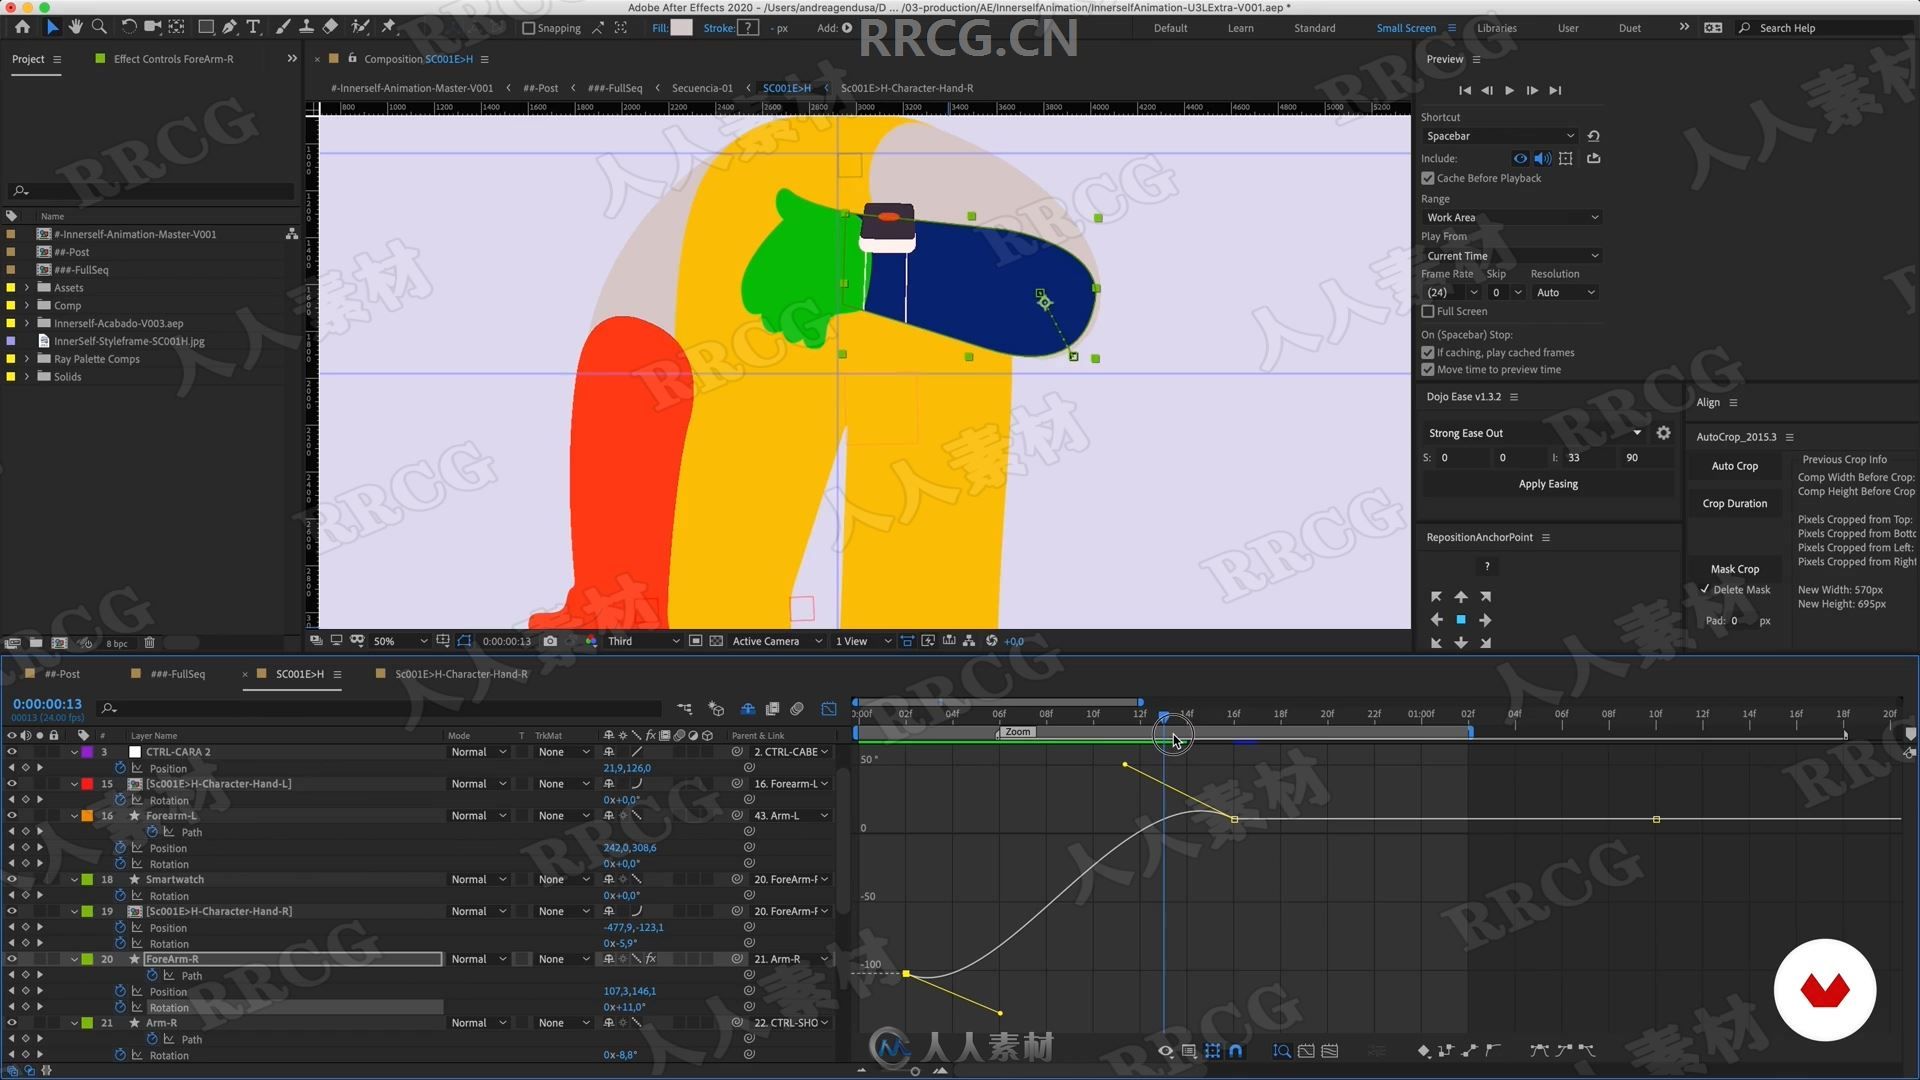Toggle snap in graph editor
Image resolution: width=1920 pixels, height=1080 pixels.
[x=1236, y=1051]
